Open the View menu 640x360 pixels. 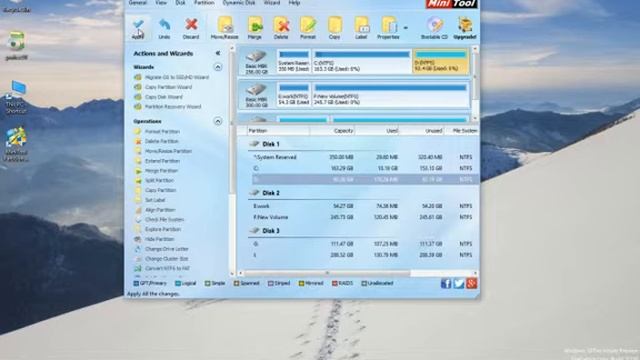(161, 3)
